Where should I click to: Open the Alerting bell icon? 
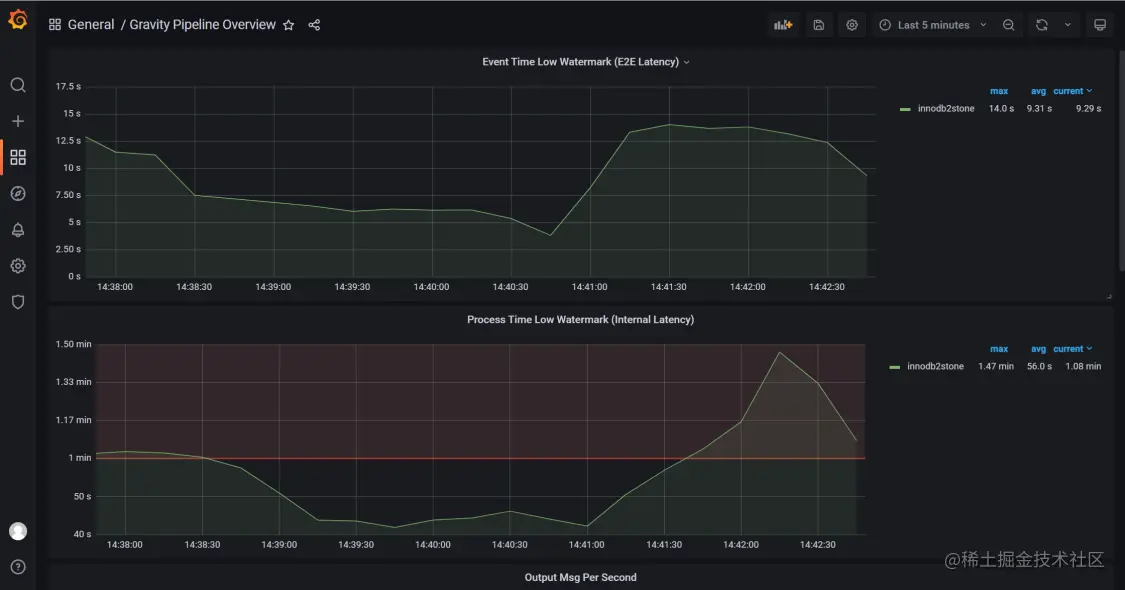(18, 230)
